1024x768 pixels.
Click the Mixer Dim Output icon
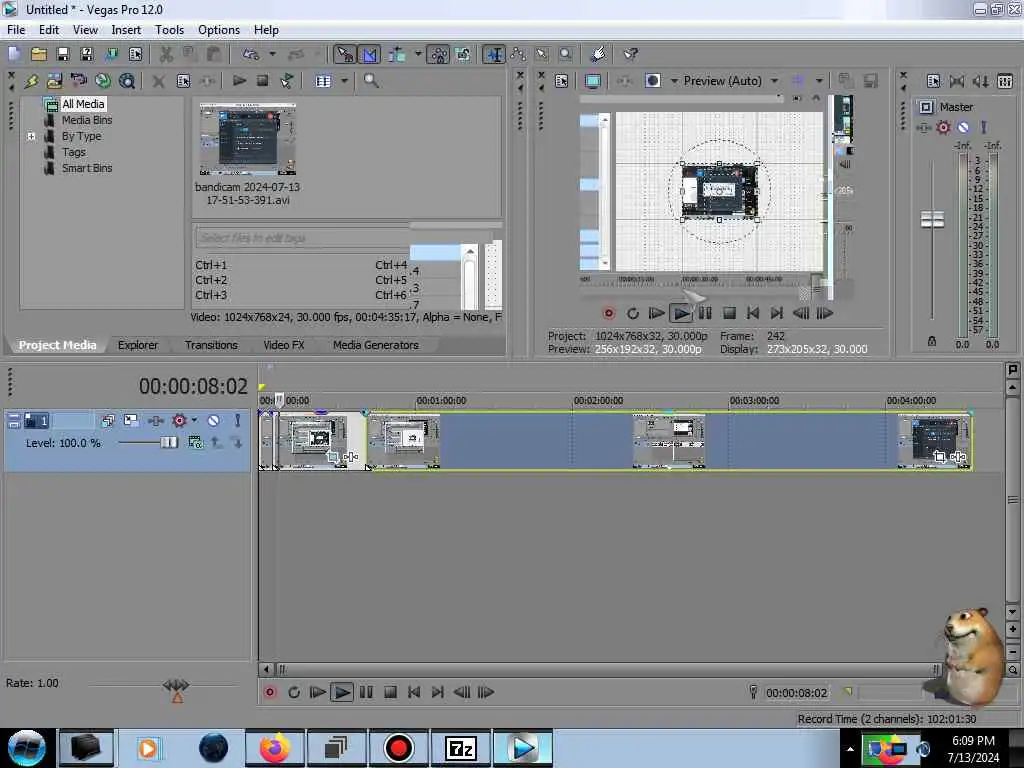coord(981,81)
